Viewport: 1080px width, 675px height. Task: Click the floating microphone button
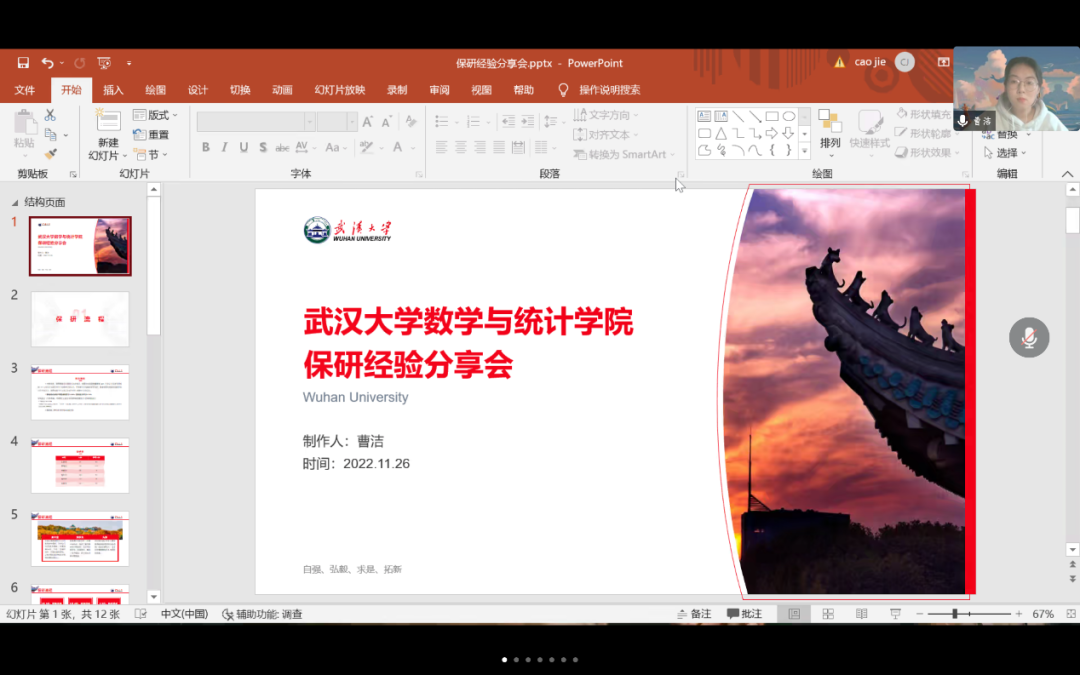point(1028,338)
